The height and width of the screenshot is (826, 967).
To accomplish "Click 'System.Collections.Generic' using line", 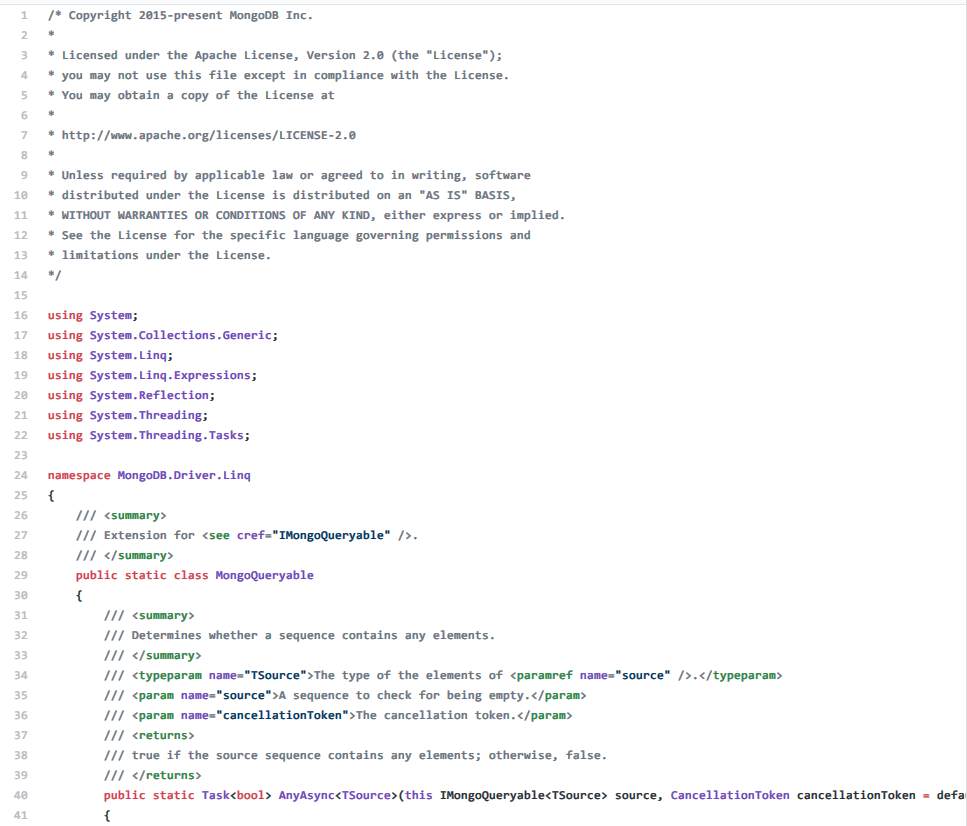I will tap(163, 335).
